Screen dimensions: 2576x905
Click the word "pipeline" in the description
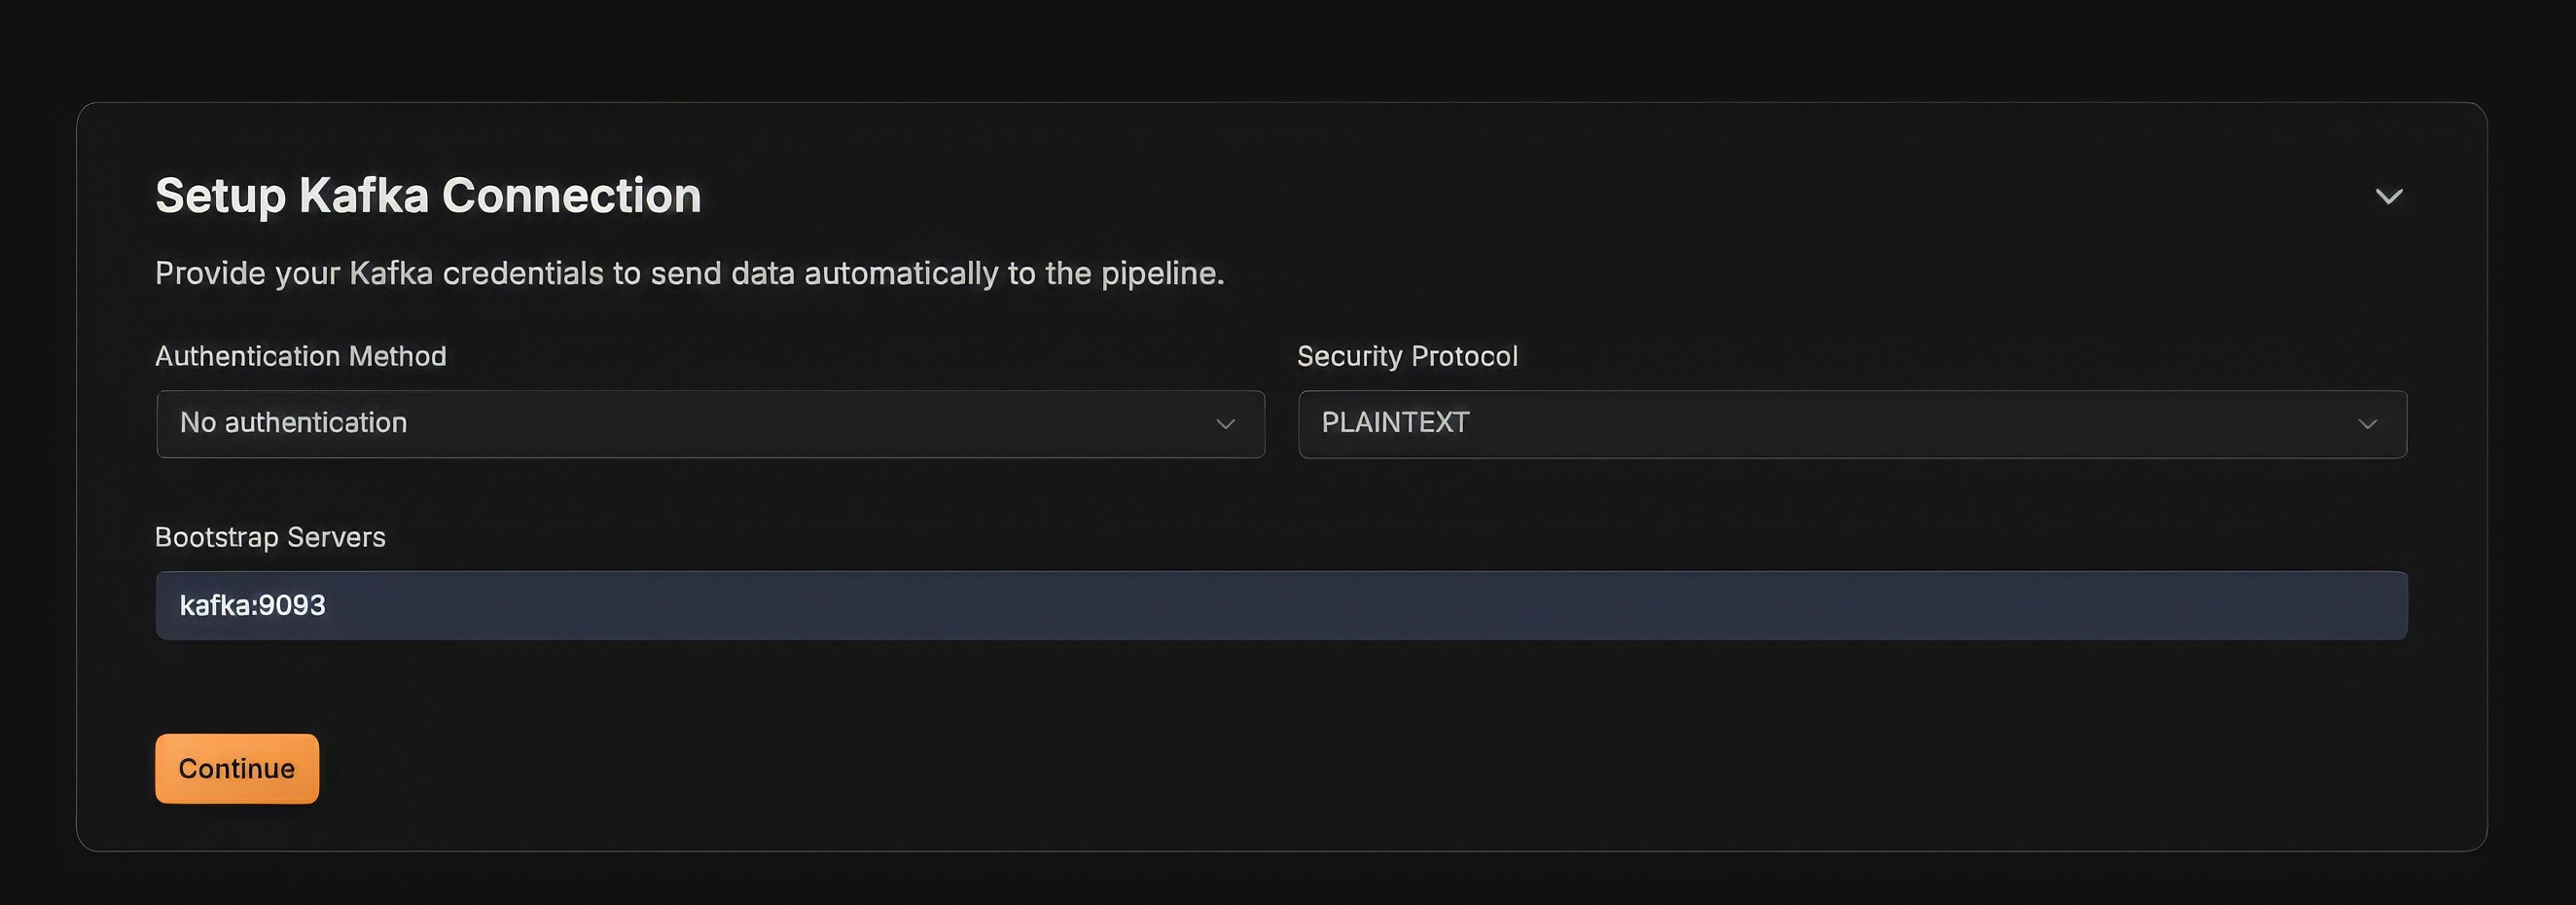[1159, 274]
